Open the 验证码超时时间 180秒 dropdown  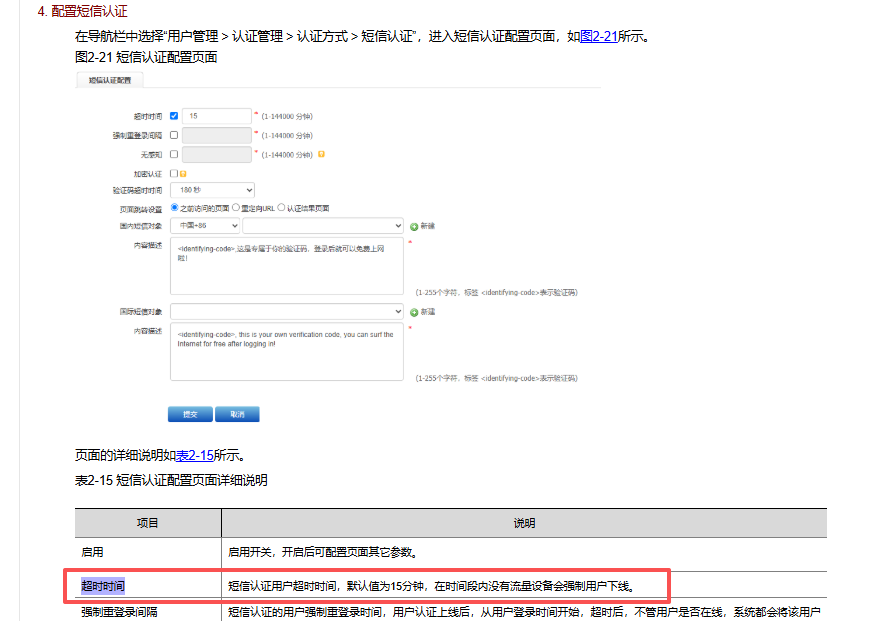(x=212, y=190)
